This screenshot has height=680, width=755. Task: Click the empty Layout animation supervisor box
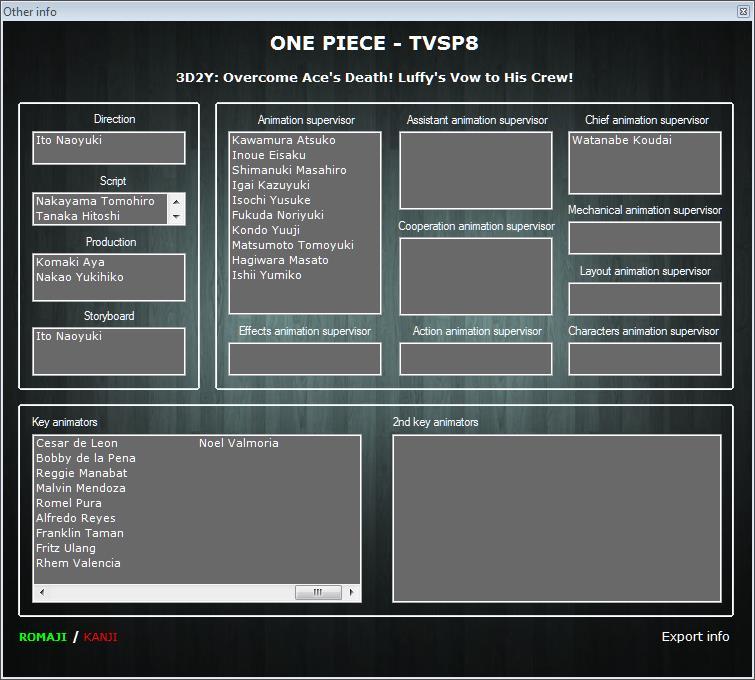tap(645, 299)
